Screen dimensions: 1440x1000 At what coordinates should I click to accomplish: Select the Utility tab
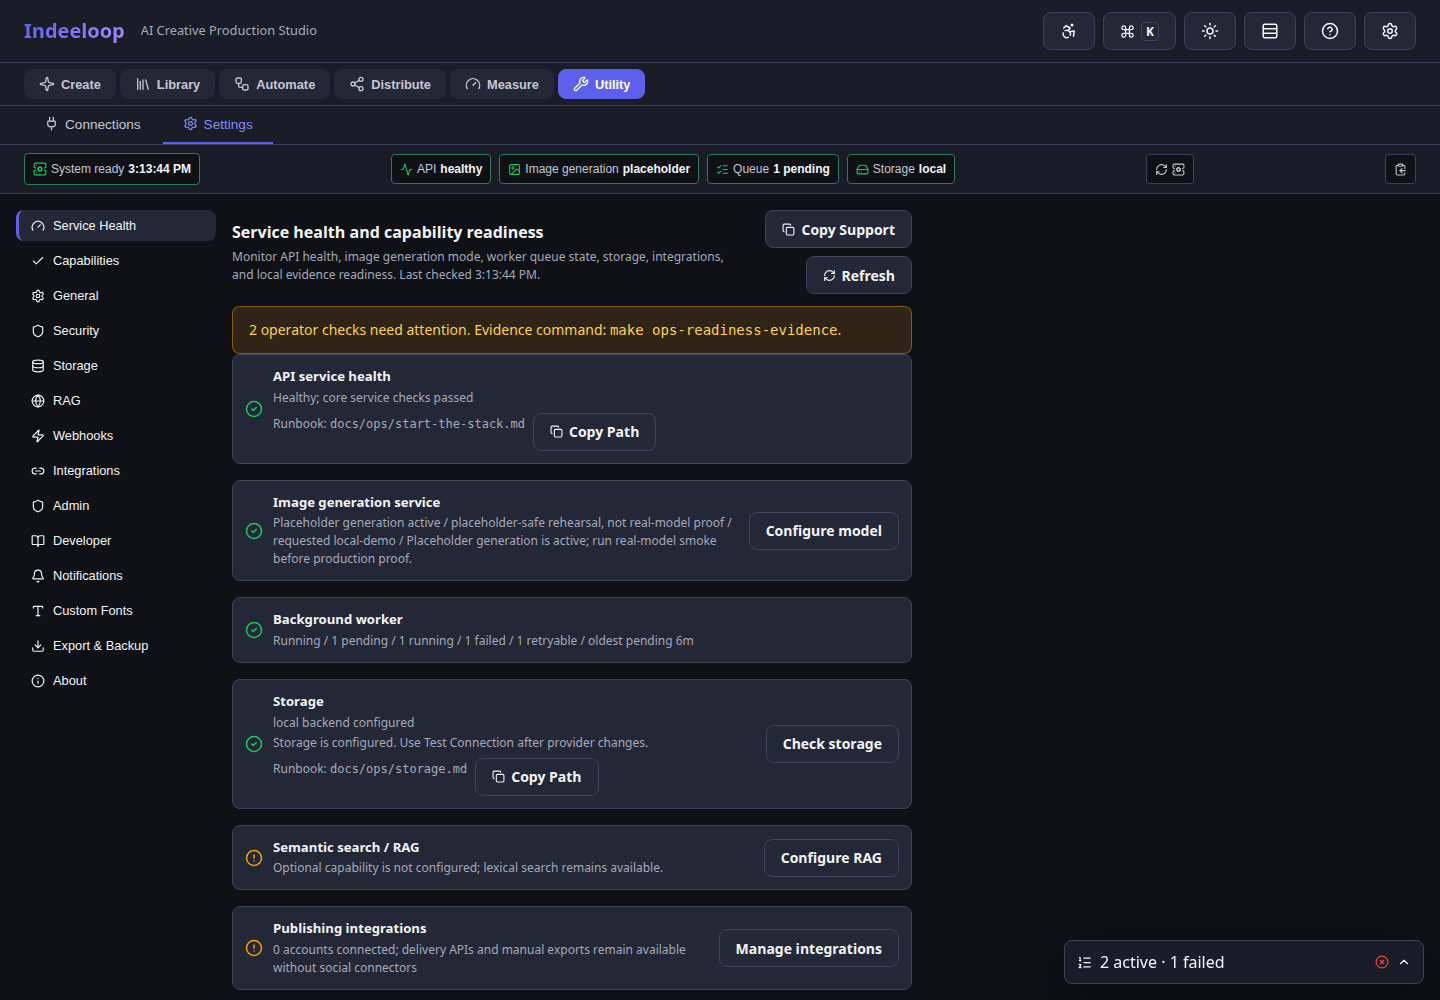tap(601, 85)
